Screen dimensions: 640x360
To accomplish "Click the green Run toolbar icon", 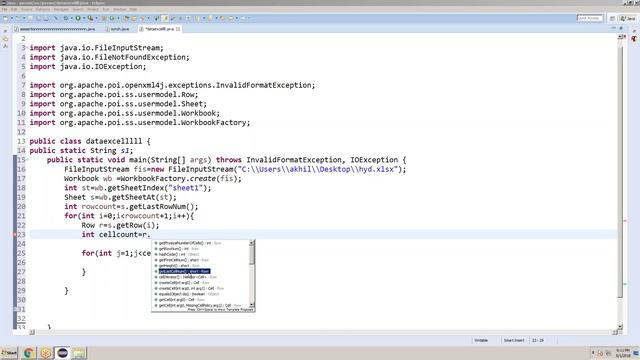I will (78, 18).
